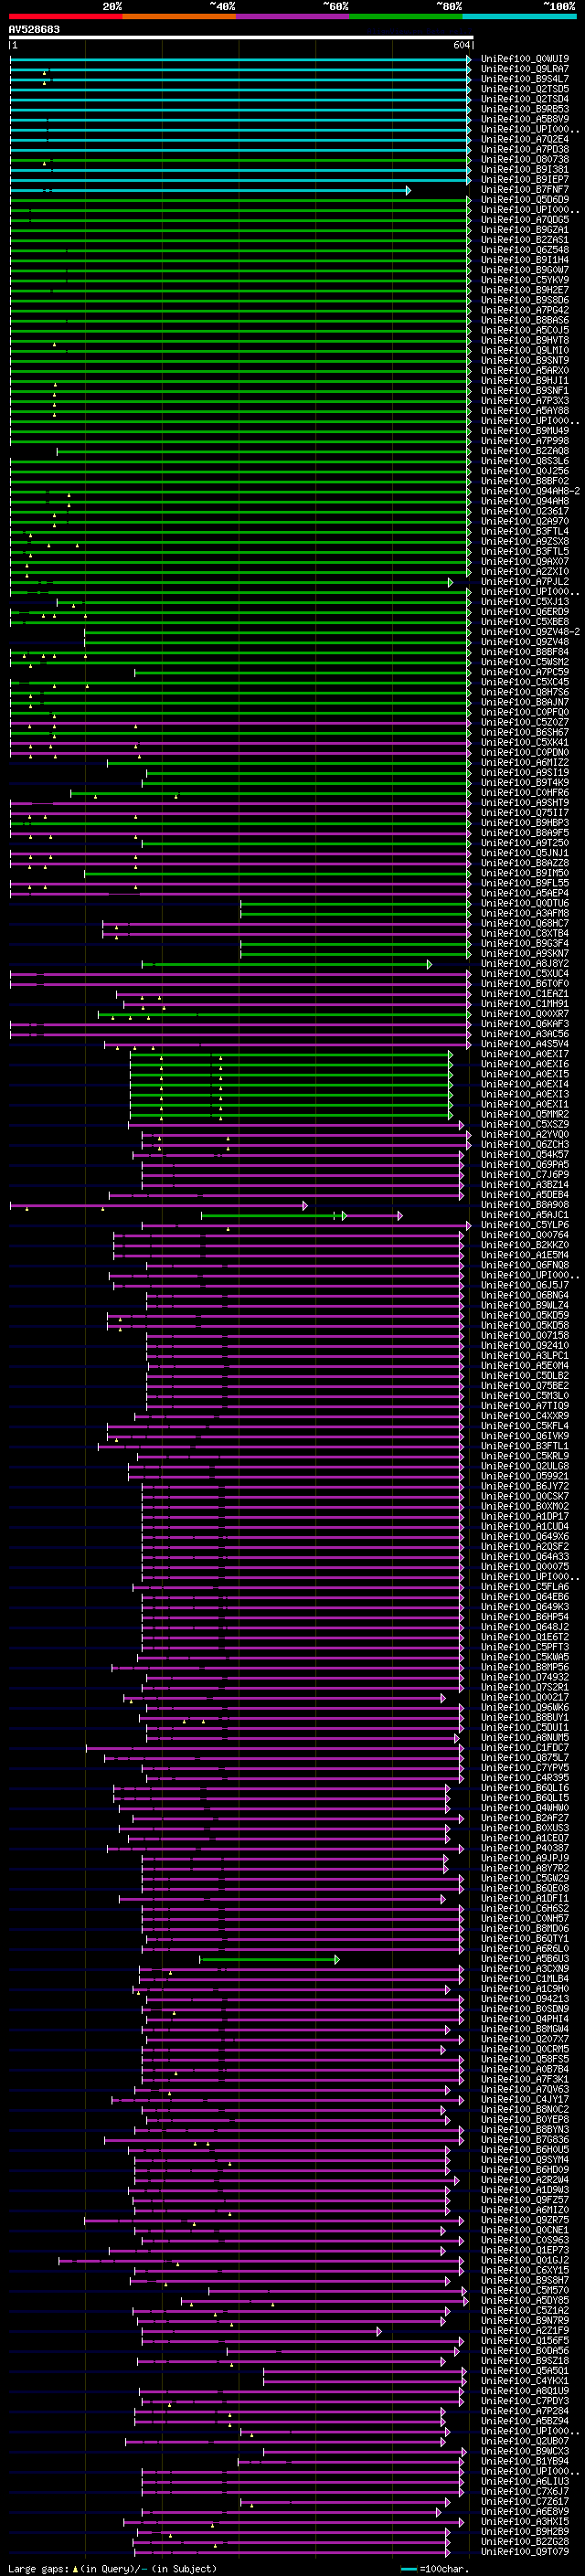Screen dimensions: 585x2576
Task: Click the UniRef100_A5AJC1 label
Action: click(525, 1215)
